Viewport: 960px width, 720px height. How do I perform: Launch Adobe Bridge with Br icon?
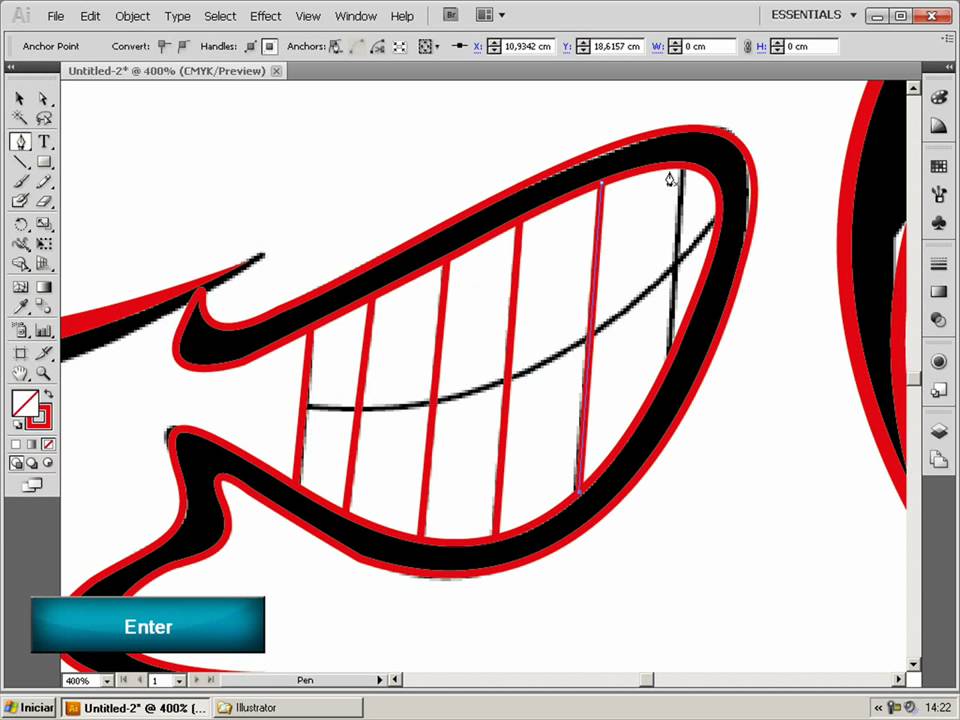coord(451,15)
